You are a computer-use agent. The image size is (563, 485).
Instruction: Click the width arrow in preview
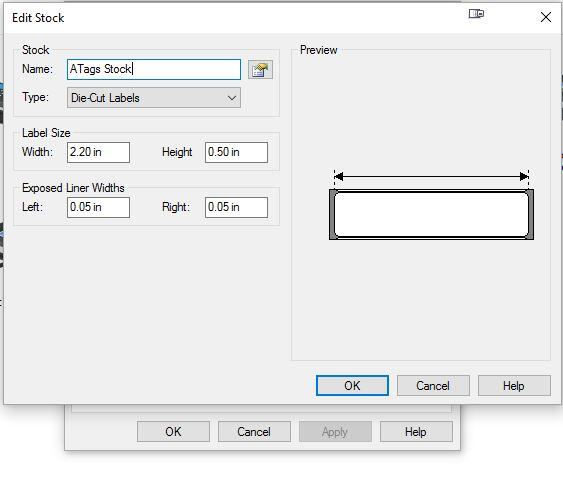(431, 176)
